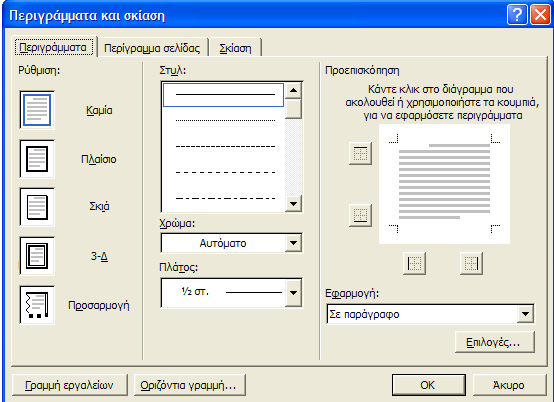This screenshot has height=402, width=554.
Task: Switch to the Περίγραμμα σελίδας tab
Action: pos(152,48)
